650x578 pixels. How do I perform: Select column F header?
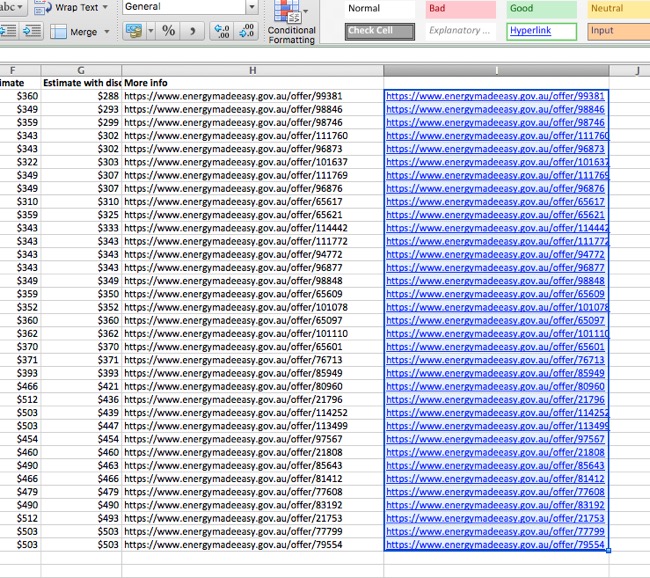(20, 70)
